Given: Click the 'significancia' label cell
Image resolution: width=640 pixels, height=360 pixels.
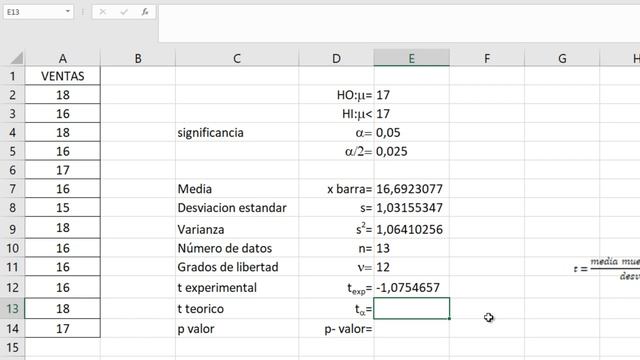Looking at the screenshot, I should tap(237, 132).
